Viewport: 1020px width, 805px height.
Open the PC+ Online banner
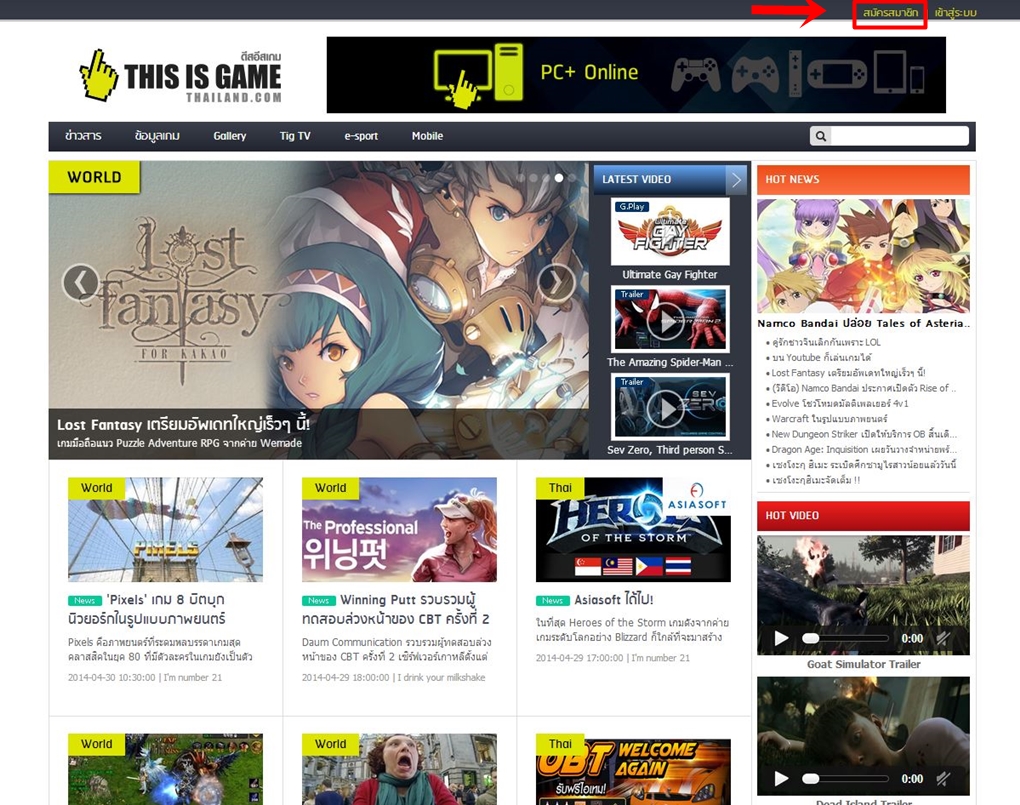coord(636,75)
